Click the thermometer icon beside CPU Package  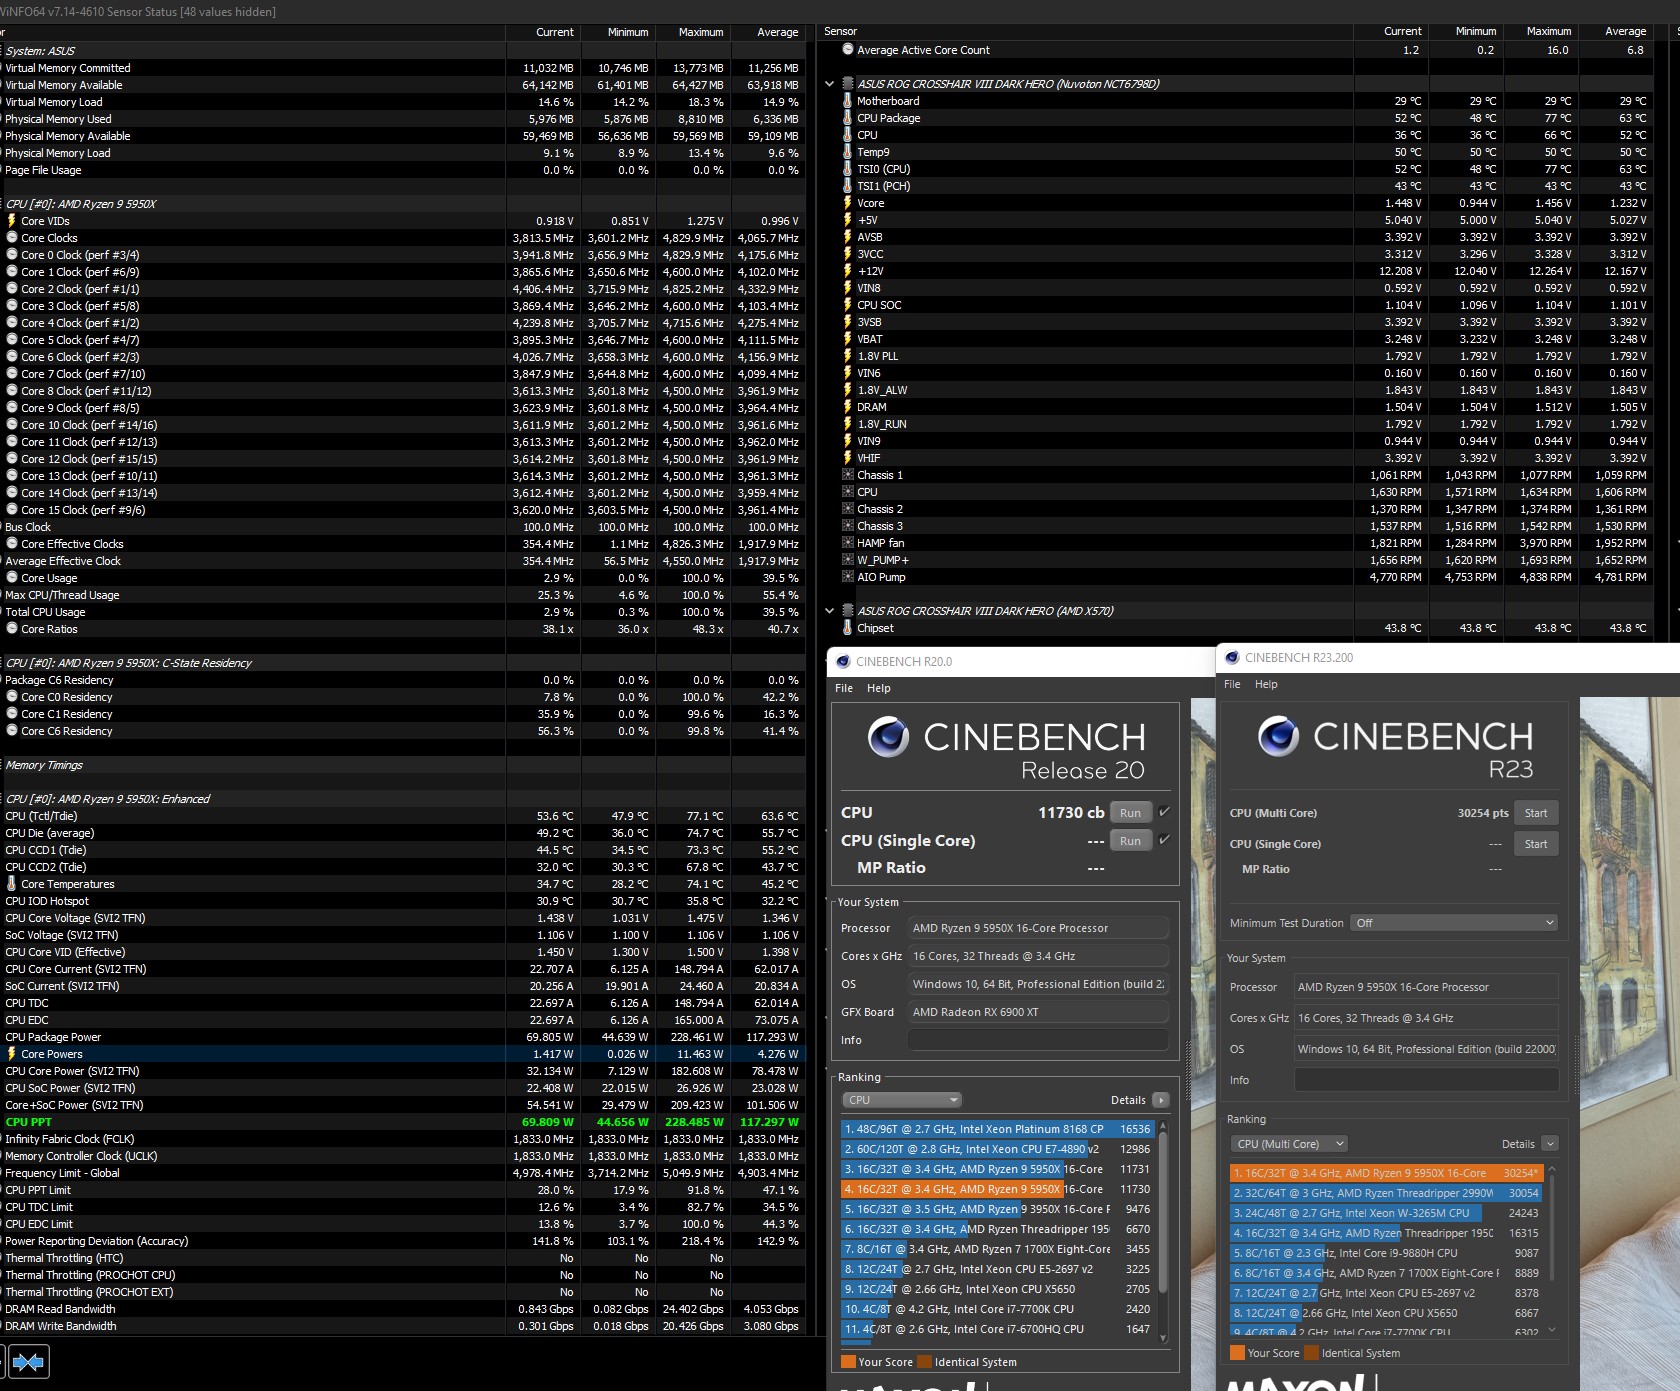pyautogui.click(x=848, y=118)
